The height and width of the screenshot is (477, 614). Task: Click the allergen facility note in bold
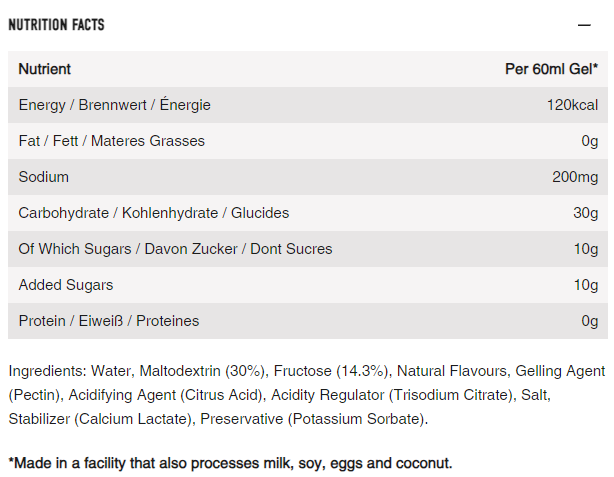pyautogui.click(x=230, y=463)
